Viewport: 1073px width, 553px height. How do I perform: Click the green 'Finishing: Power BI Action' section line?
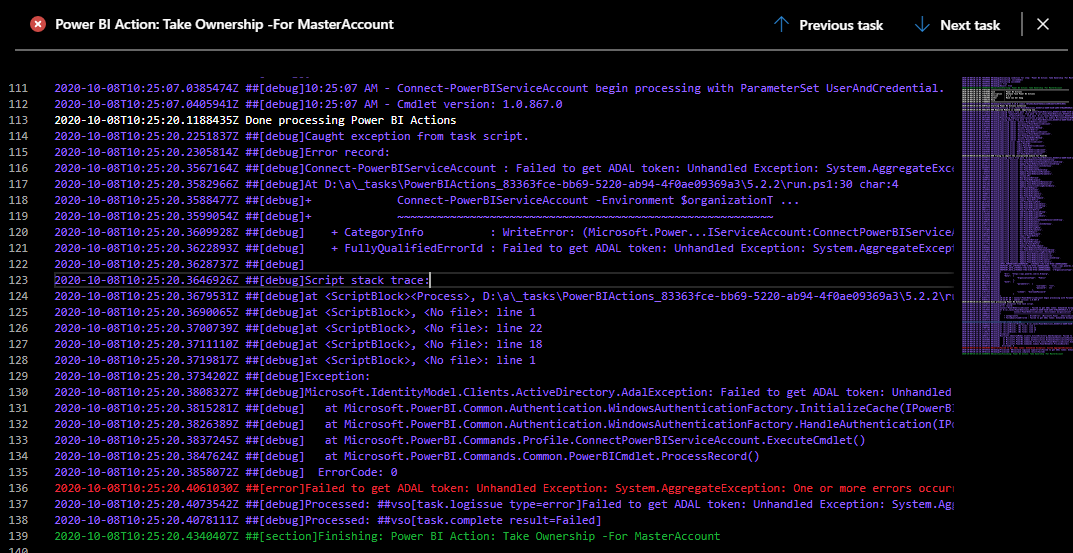point(387,536)
